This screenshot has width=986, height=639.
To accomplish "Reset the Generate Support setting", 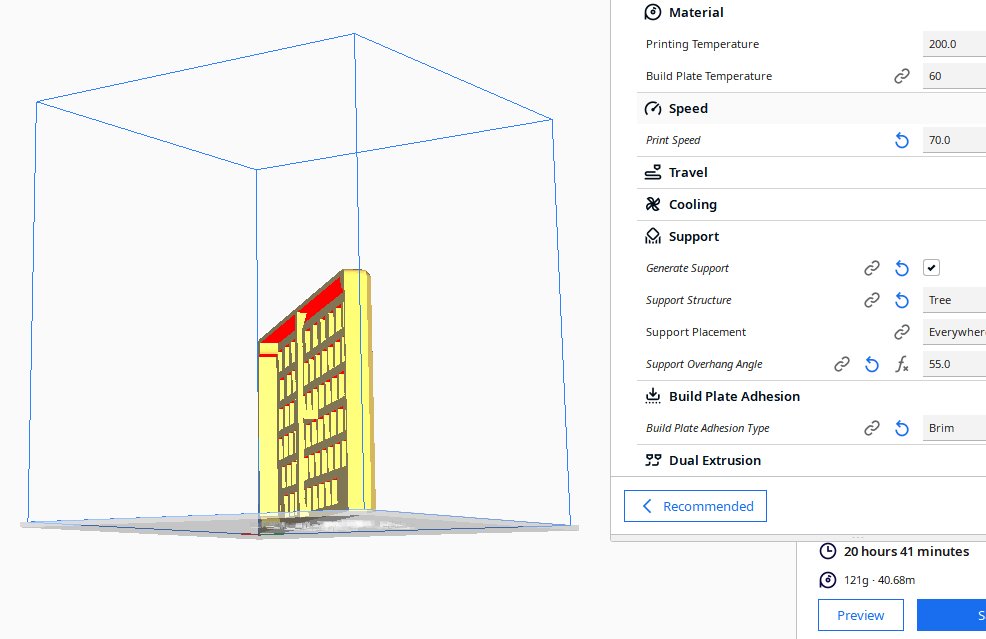I will (x=902, y=269).
